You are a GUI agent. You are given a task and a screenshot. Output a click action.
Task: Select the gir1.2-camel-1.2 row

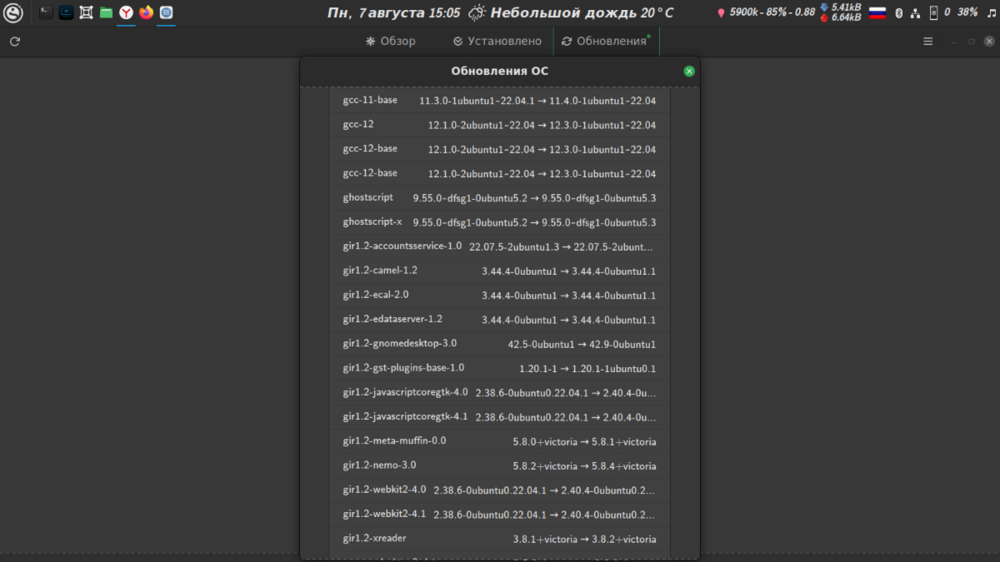point(499,270)
